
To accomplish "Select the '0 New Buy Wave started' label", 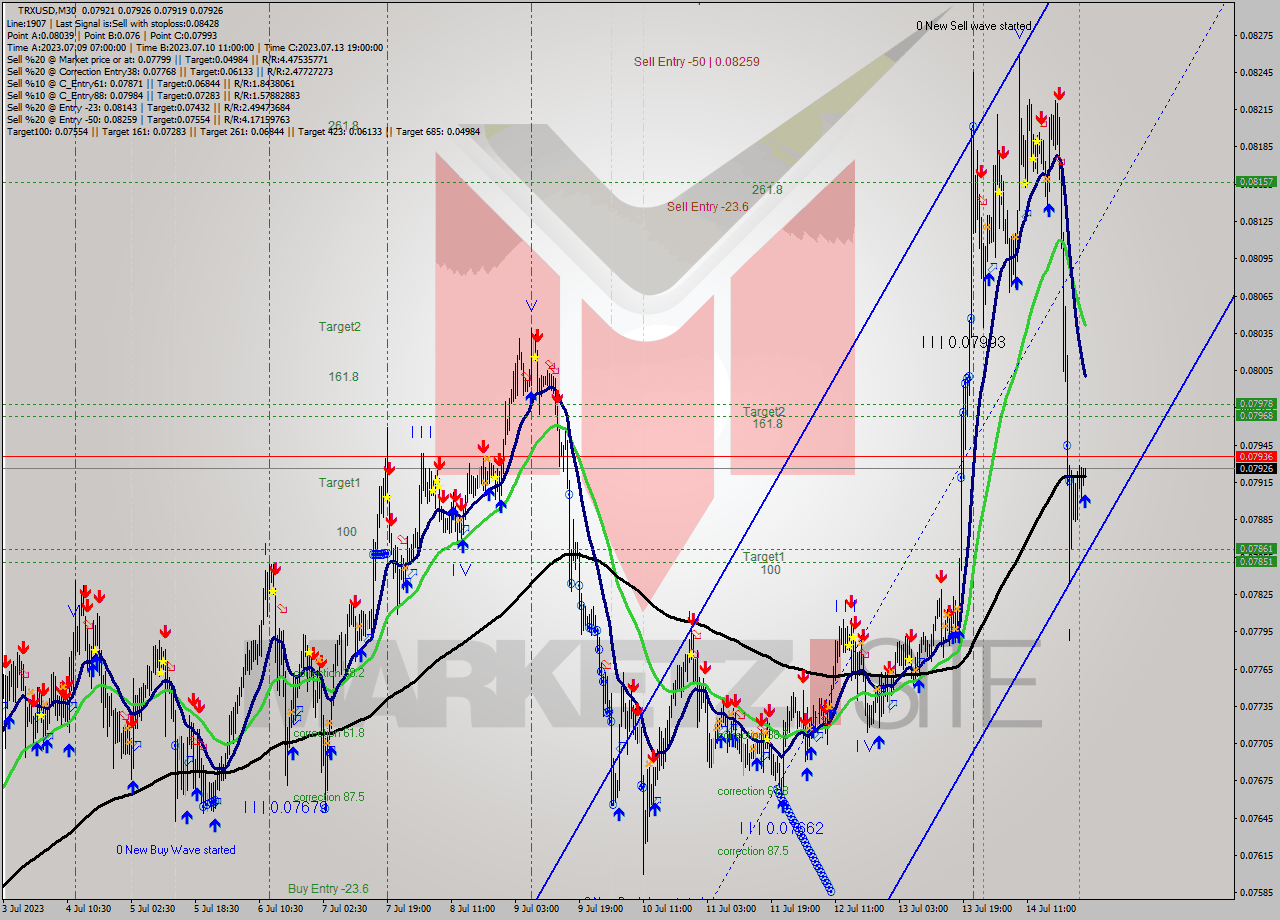I will 176,850.
